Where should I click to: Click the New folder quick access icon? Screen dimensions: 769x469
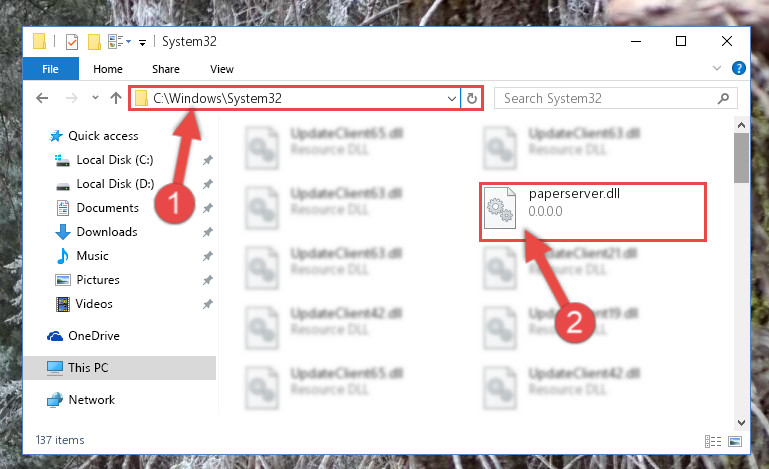tap(94, 42)
